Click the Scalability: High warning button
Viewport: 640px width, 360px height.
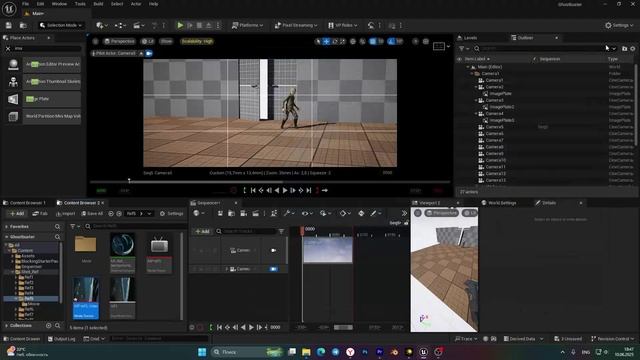(x=197, y=41)
